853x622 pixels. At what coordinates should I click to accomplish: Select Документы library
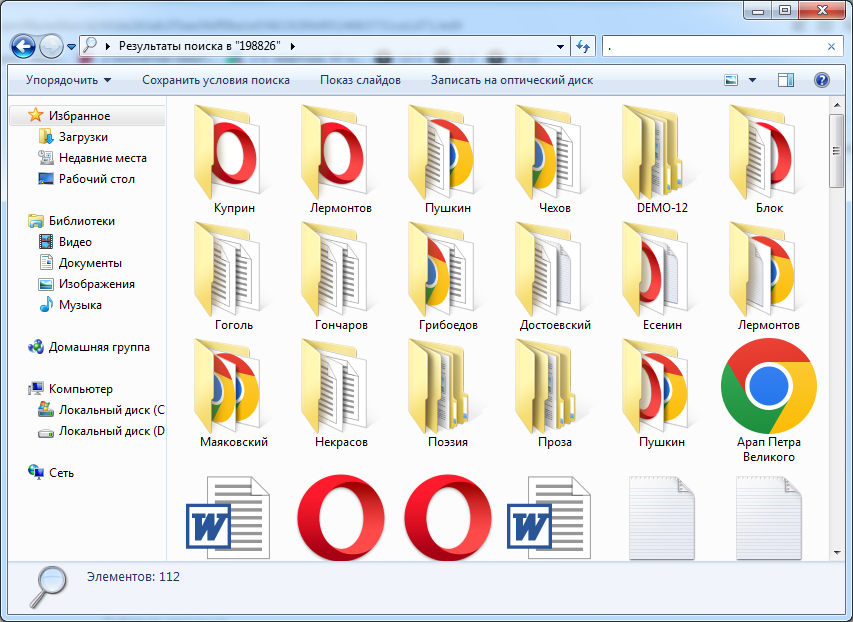point(81,263)
